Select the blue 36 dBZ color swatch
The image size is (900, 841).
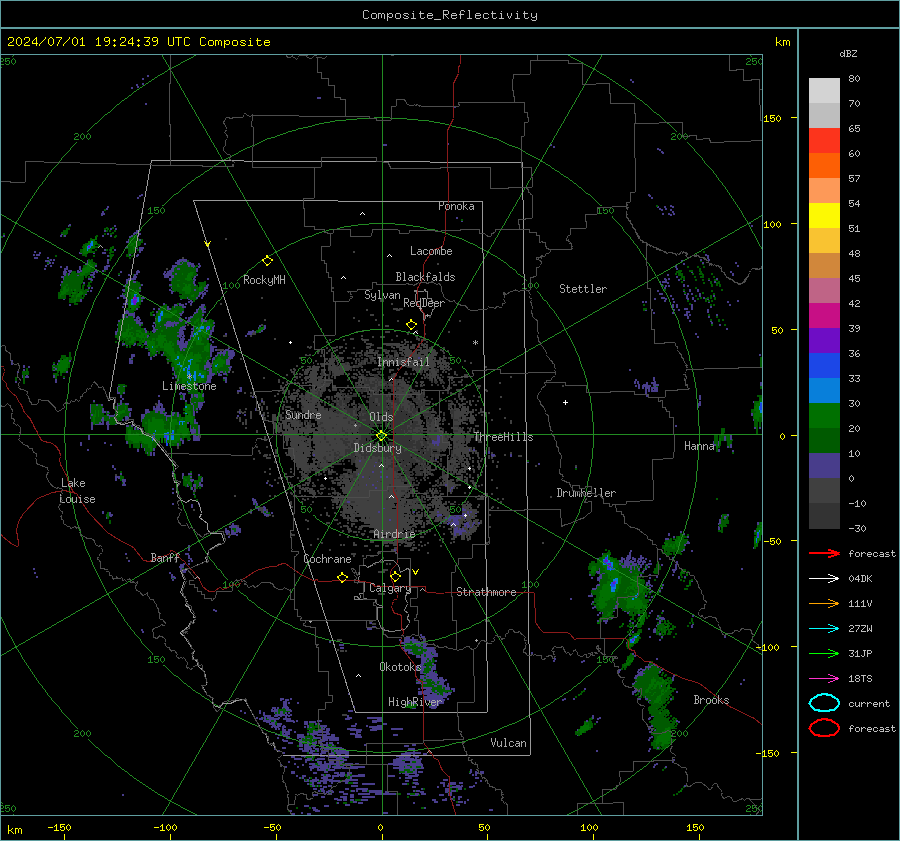coord(824,366)
